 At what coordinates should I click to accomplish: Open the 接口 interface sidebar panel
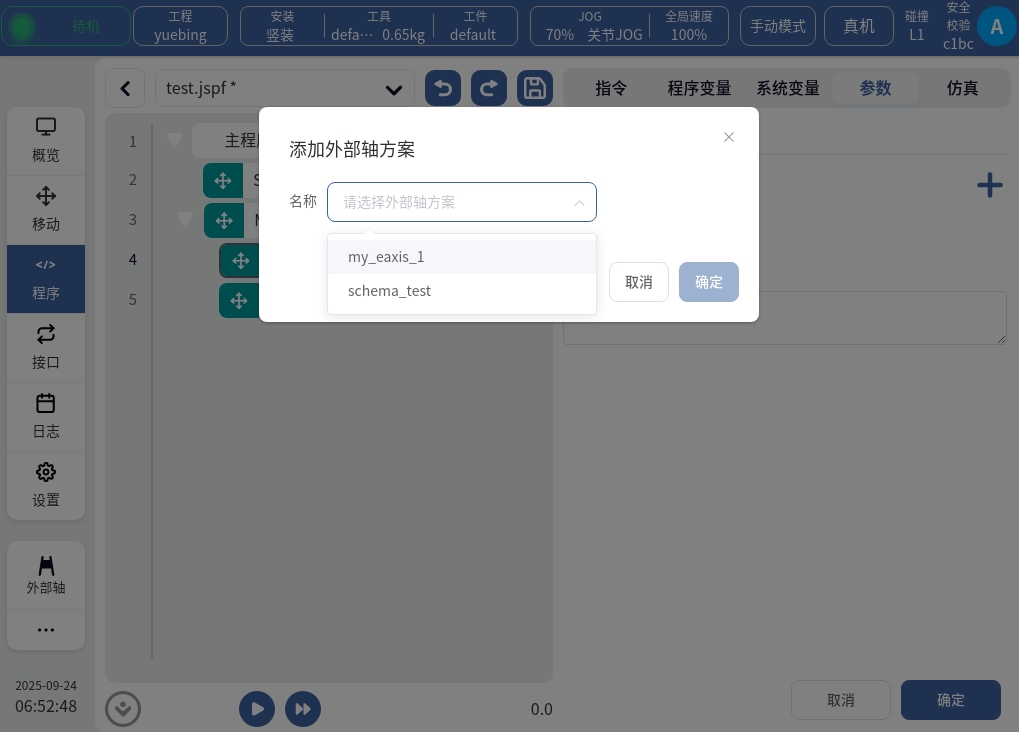(x=46, y=347)
